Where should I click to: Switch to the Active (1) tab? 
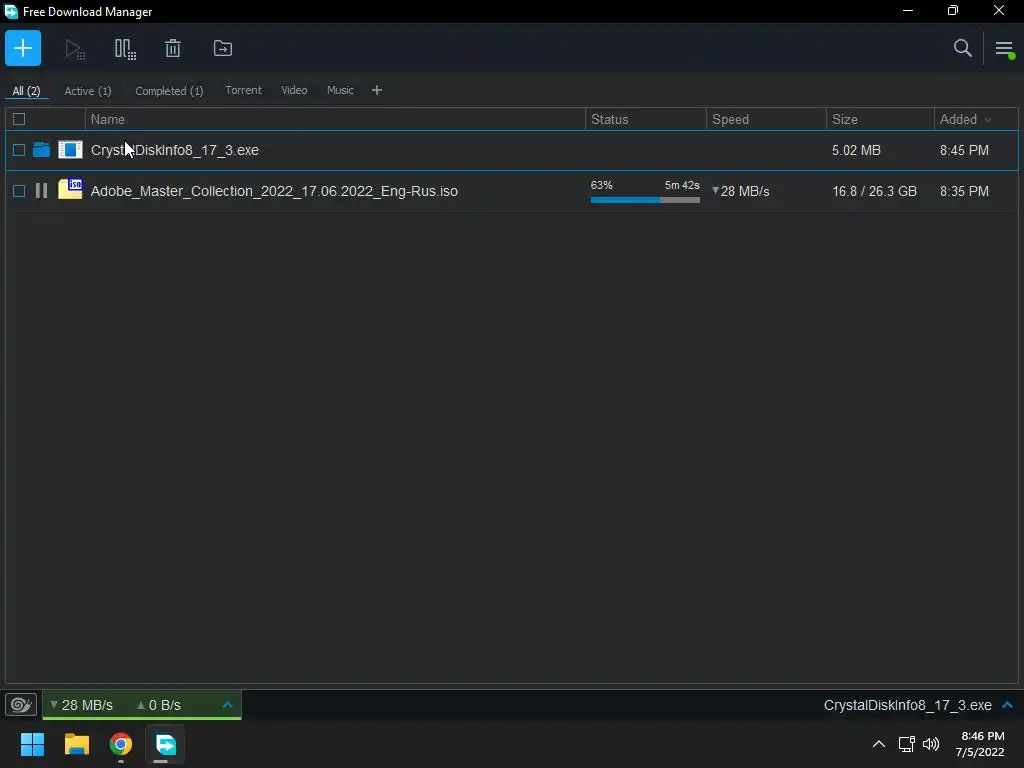click(x=88, y=91)
